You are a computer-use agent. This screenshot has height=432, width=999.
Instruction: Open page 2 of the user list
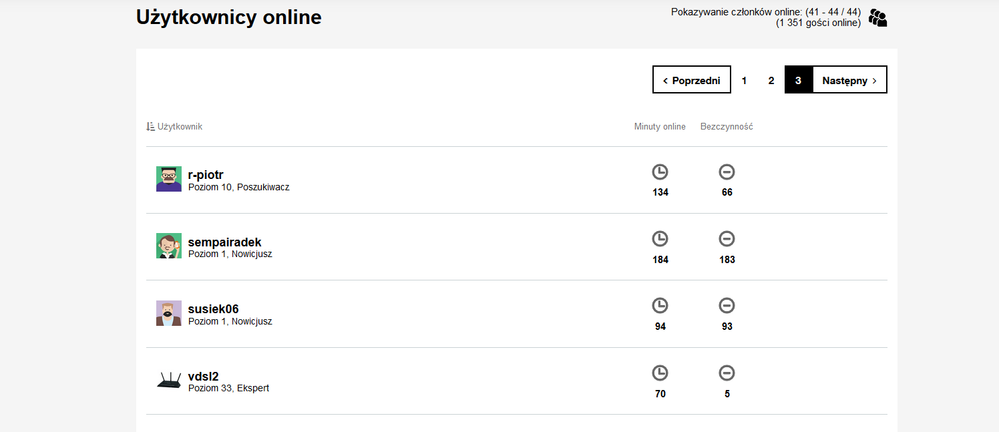(771, 80)
